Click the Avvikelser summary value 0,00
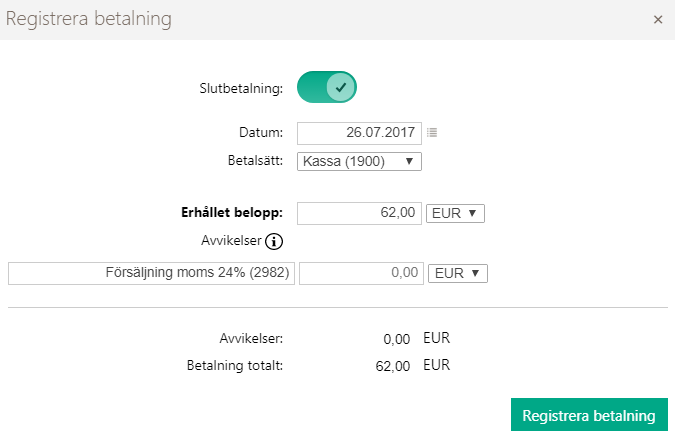This screenshot has height=440, width=675. pyautogui.click(x=396, y=339)
